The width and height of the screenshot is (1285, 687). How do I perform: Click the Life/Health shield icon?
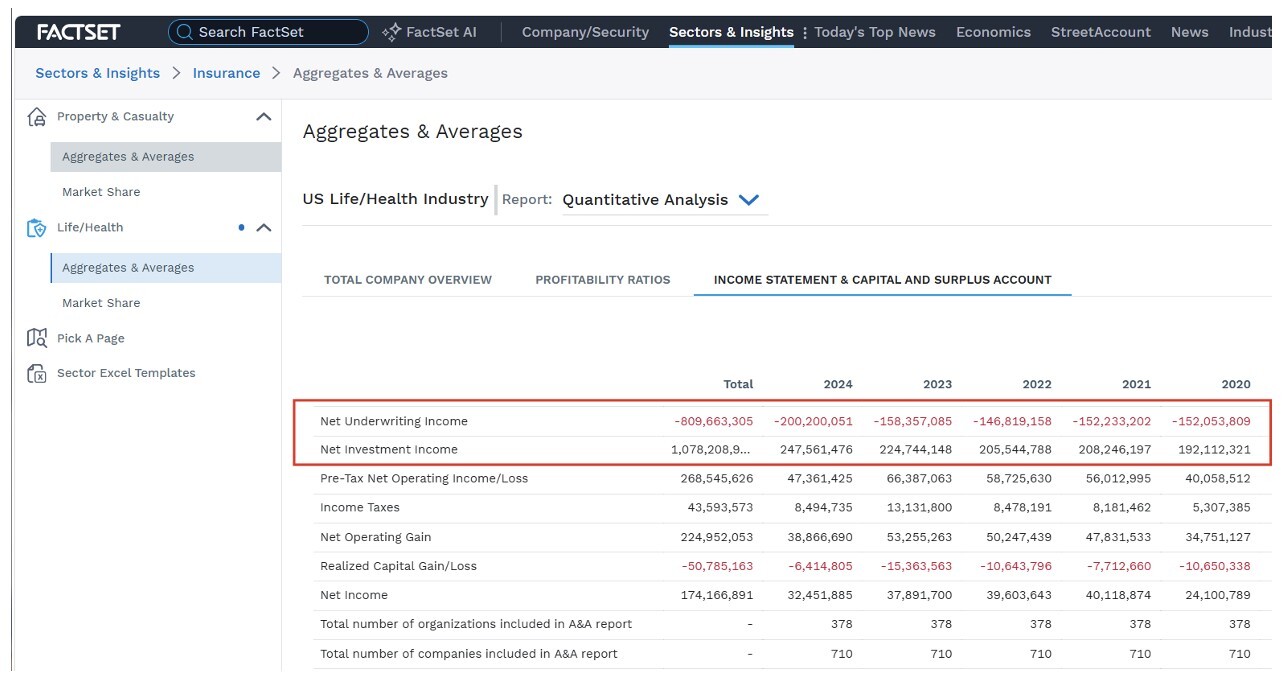(37, 228)
